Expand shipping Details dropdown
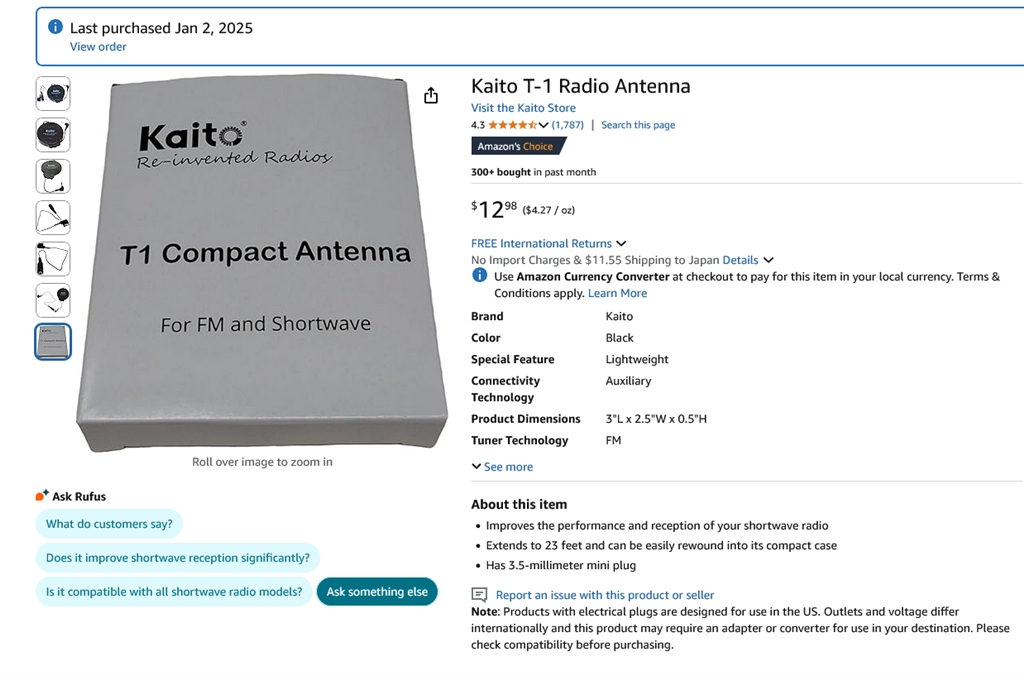The width and height of the screenshot is (1024, 675). tap(768, 260)
